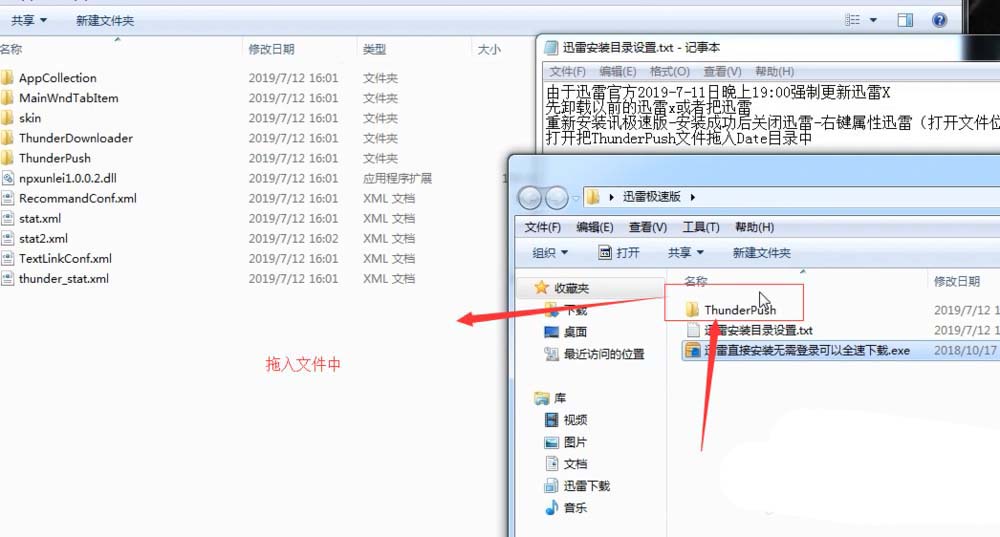
Task: Expand the 组织 dropdown
Action: (x=550, y=253)
